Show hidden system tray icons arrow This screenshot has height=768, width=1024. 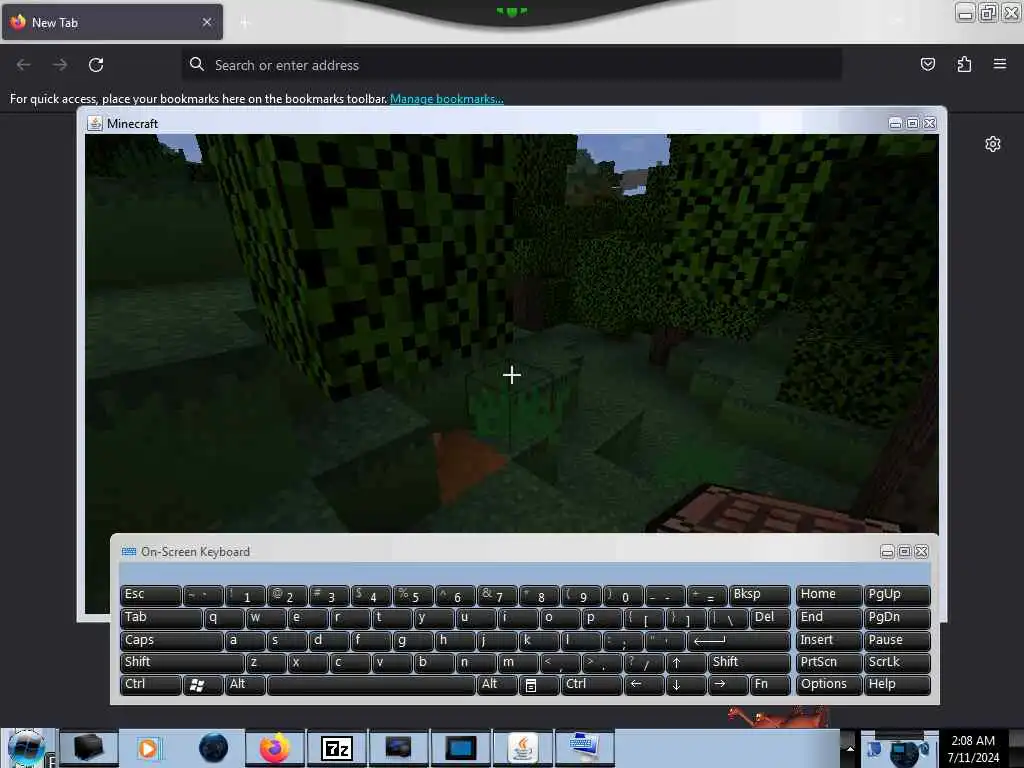pos(850,748)
